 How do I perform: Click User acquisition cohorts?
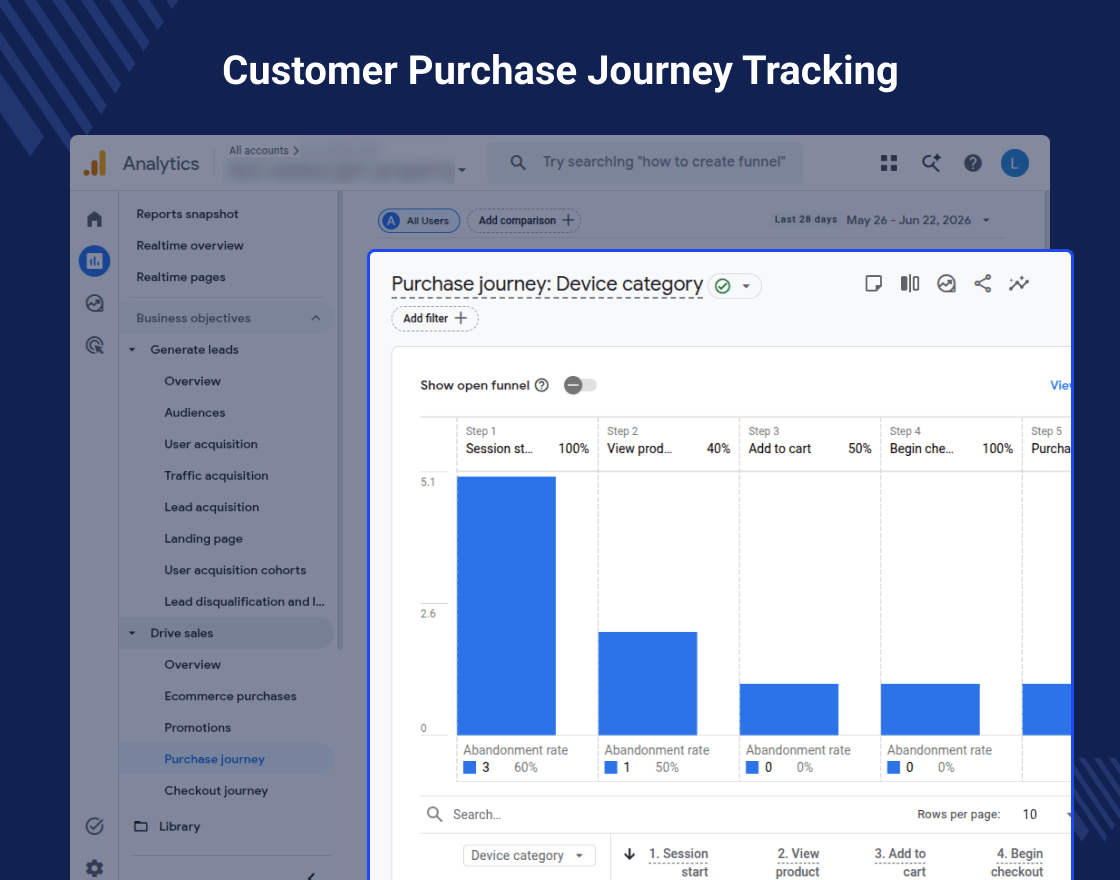click(x=235, y=570)
